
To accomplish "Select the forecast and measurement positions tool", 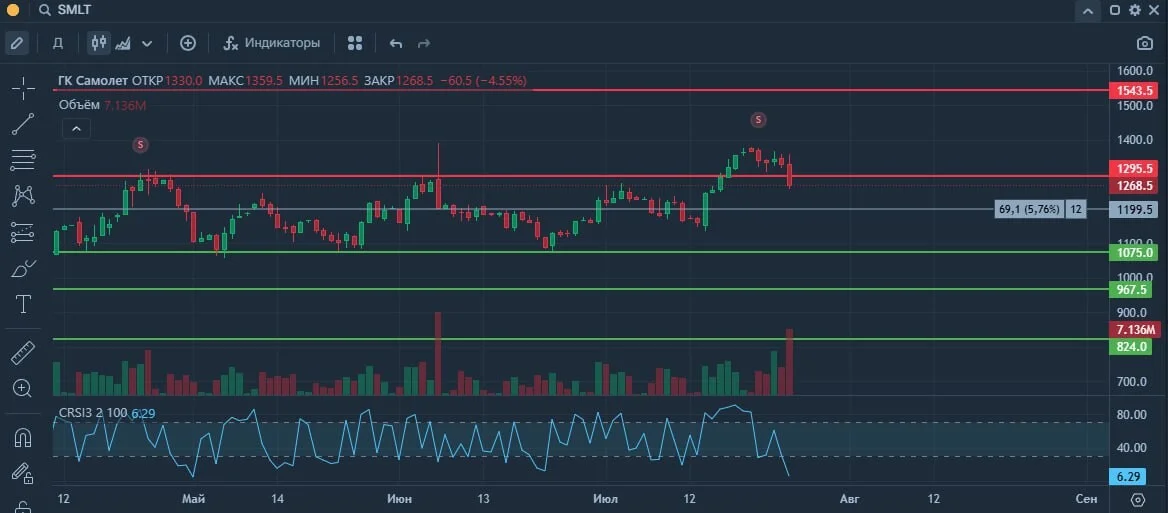I will pyautogui.click(x=24, y=232).
